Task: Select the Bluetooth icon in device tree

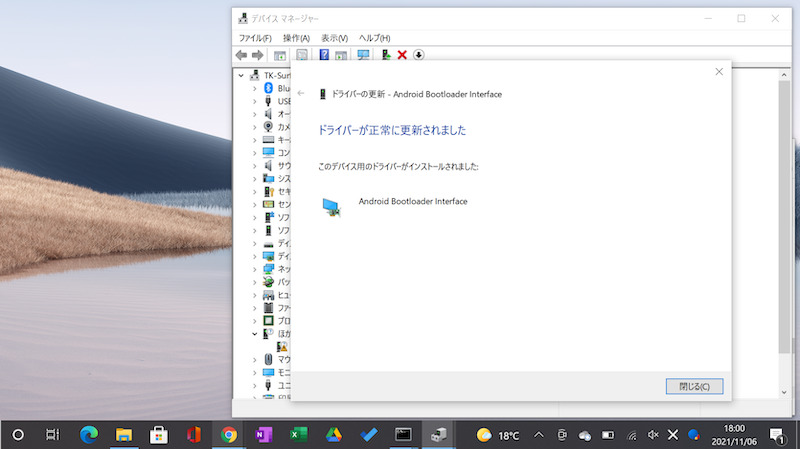Action: coord(268,88)
